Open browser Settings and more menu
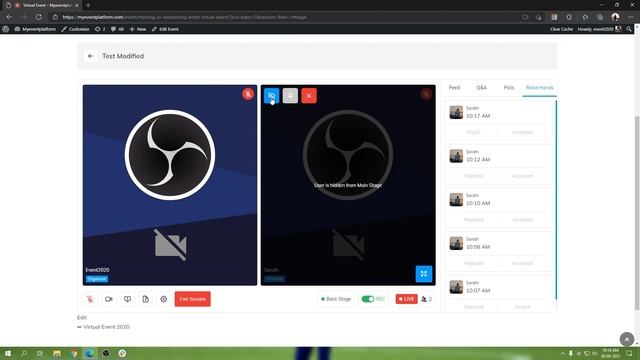The height and width of the screenshot is (360, 640). (x=631, y=17)
